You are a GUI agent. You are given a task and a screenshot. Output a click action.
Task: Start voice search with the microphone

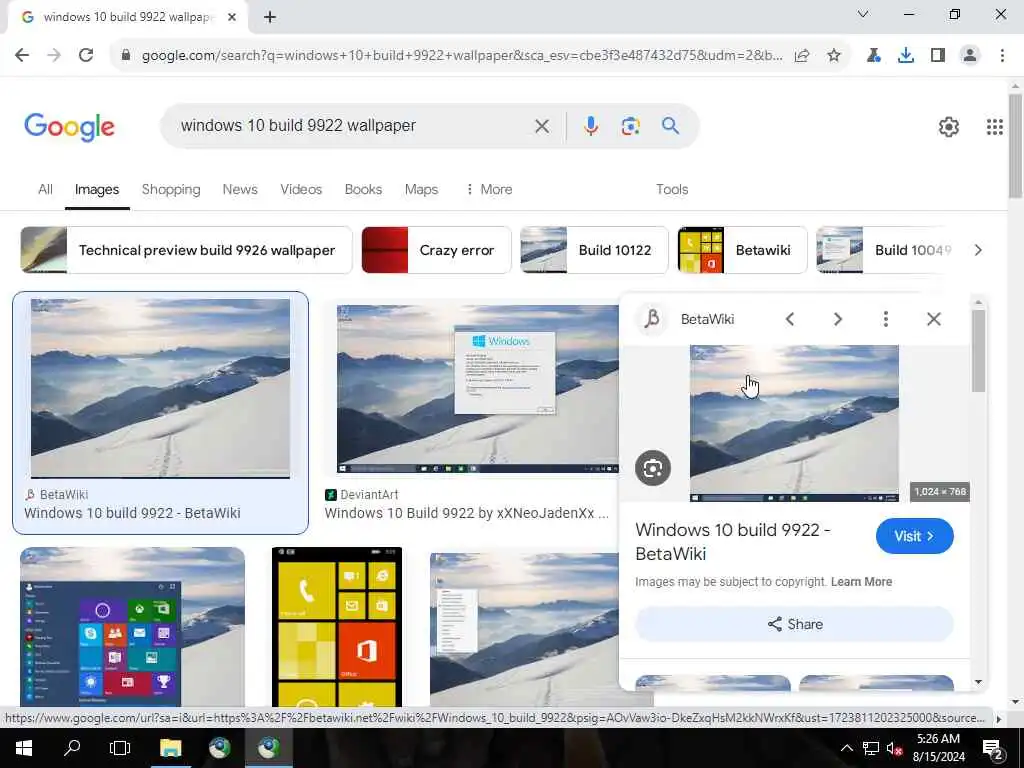[x=590, y=126]
